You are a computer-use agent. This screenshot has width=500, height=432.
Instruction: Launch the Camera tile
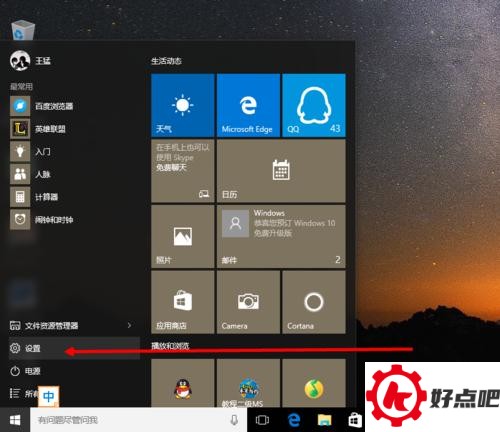coord(248,302)
